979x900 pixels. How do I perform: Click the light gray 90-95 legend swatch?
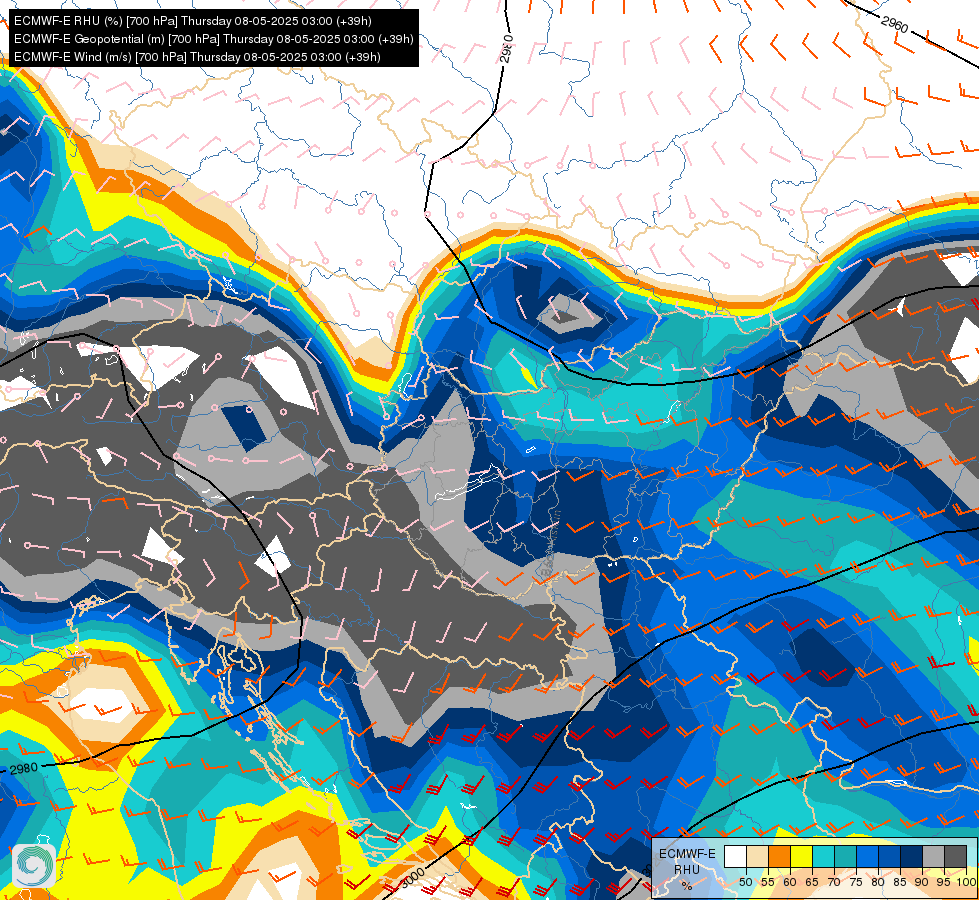pos(933,857)
